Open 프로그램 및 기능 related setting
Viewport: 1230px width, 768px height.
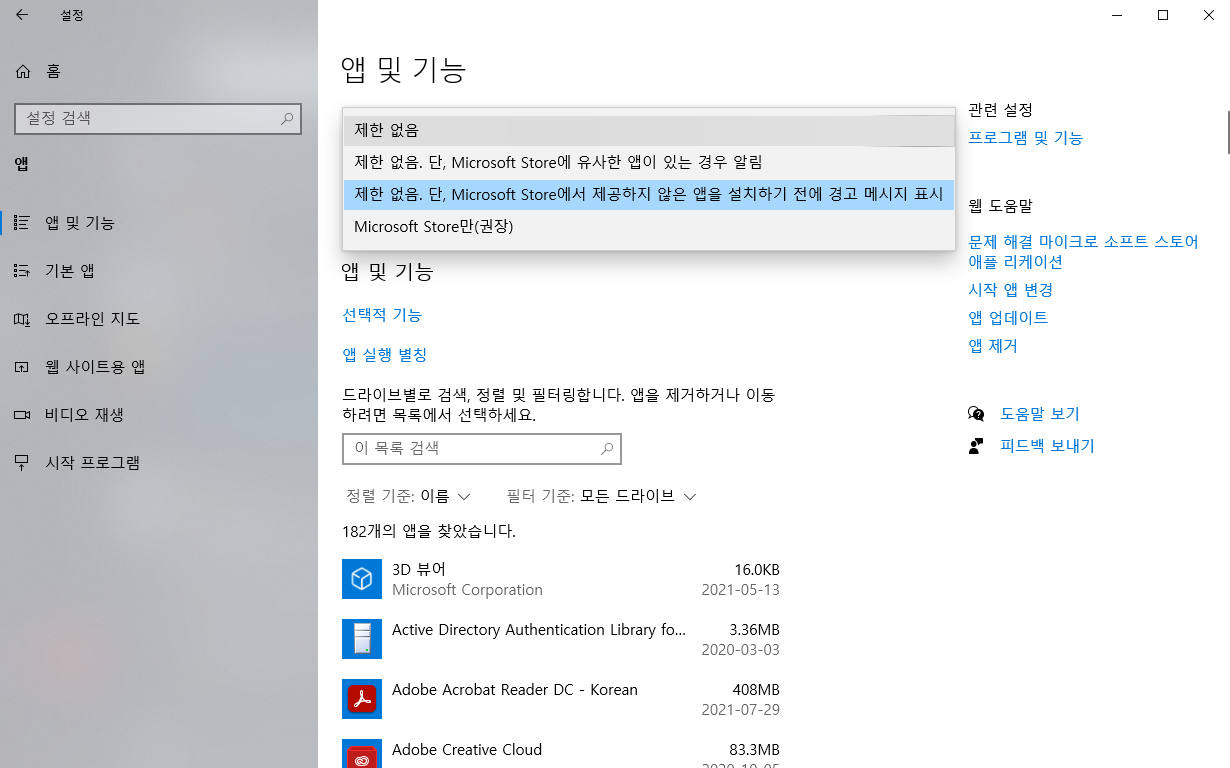(x=1026, y=138)
